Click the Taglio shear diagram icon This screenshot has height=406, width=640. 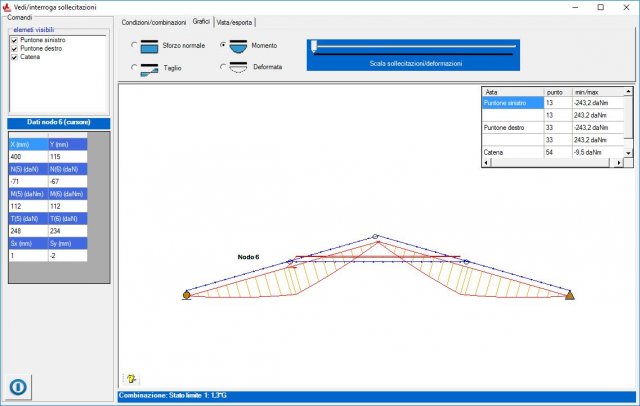click(x=150, y=68)
